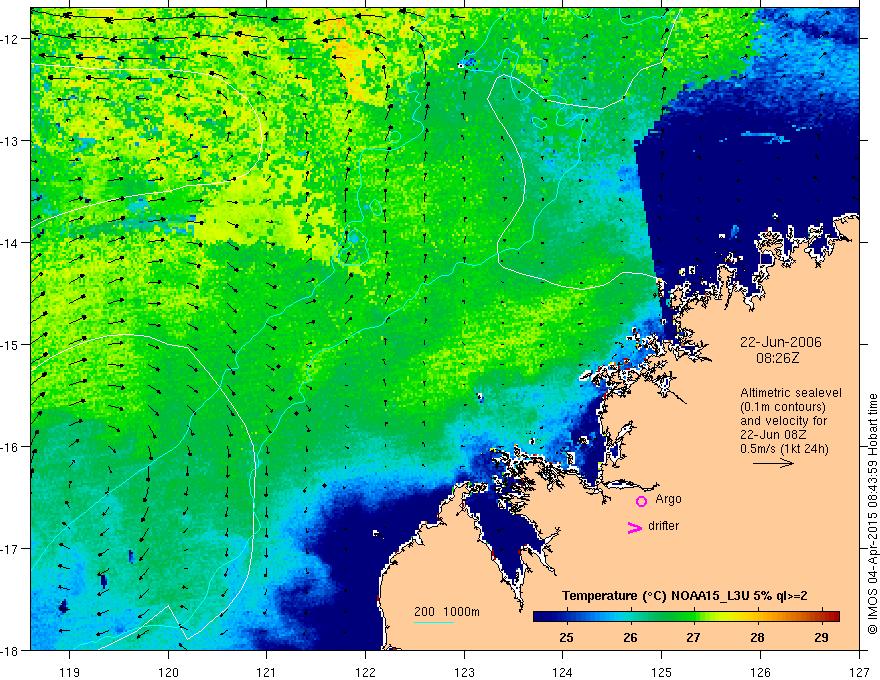Click the latitude axis label -13
Image resolution: width=880 pixels, height=680 pixels.
click(11, 141)
